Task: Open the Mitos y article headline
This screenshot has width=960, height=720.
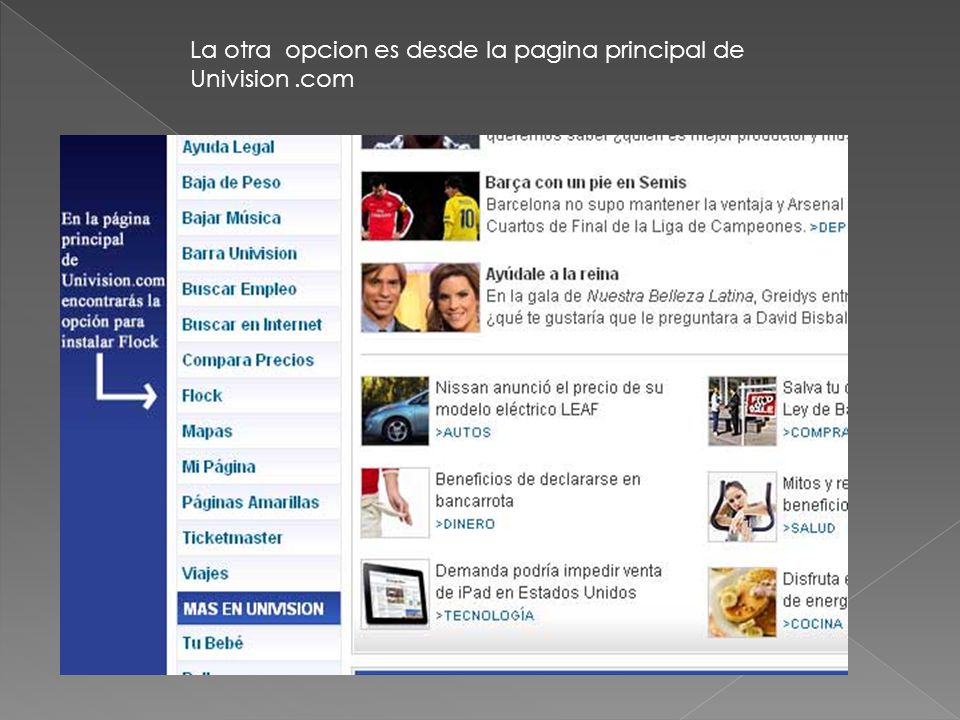Action: coord(815,494)
